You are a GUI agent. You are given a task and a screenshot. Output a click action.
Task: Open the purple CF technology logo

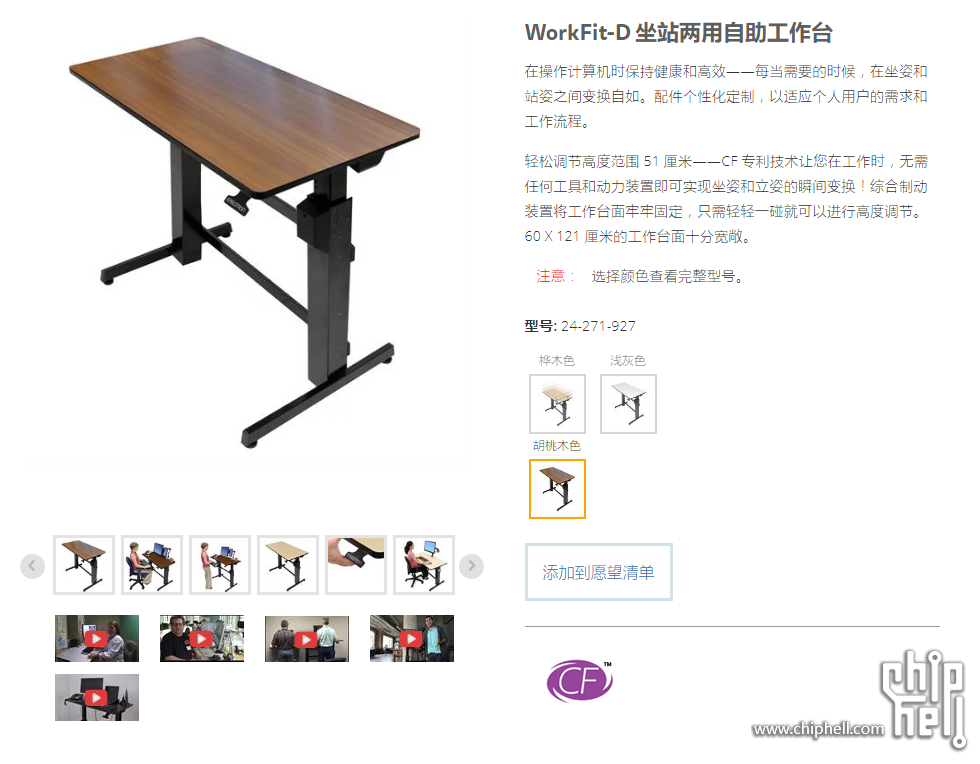pos(579,681)
